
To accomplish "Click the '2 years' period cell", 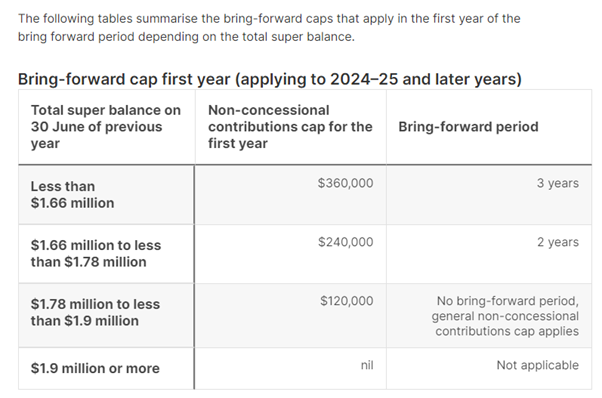I will 489,254.
